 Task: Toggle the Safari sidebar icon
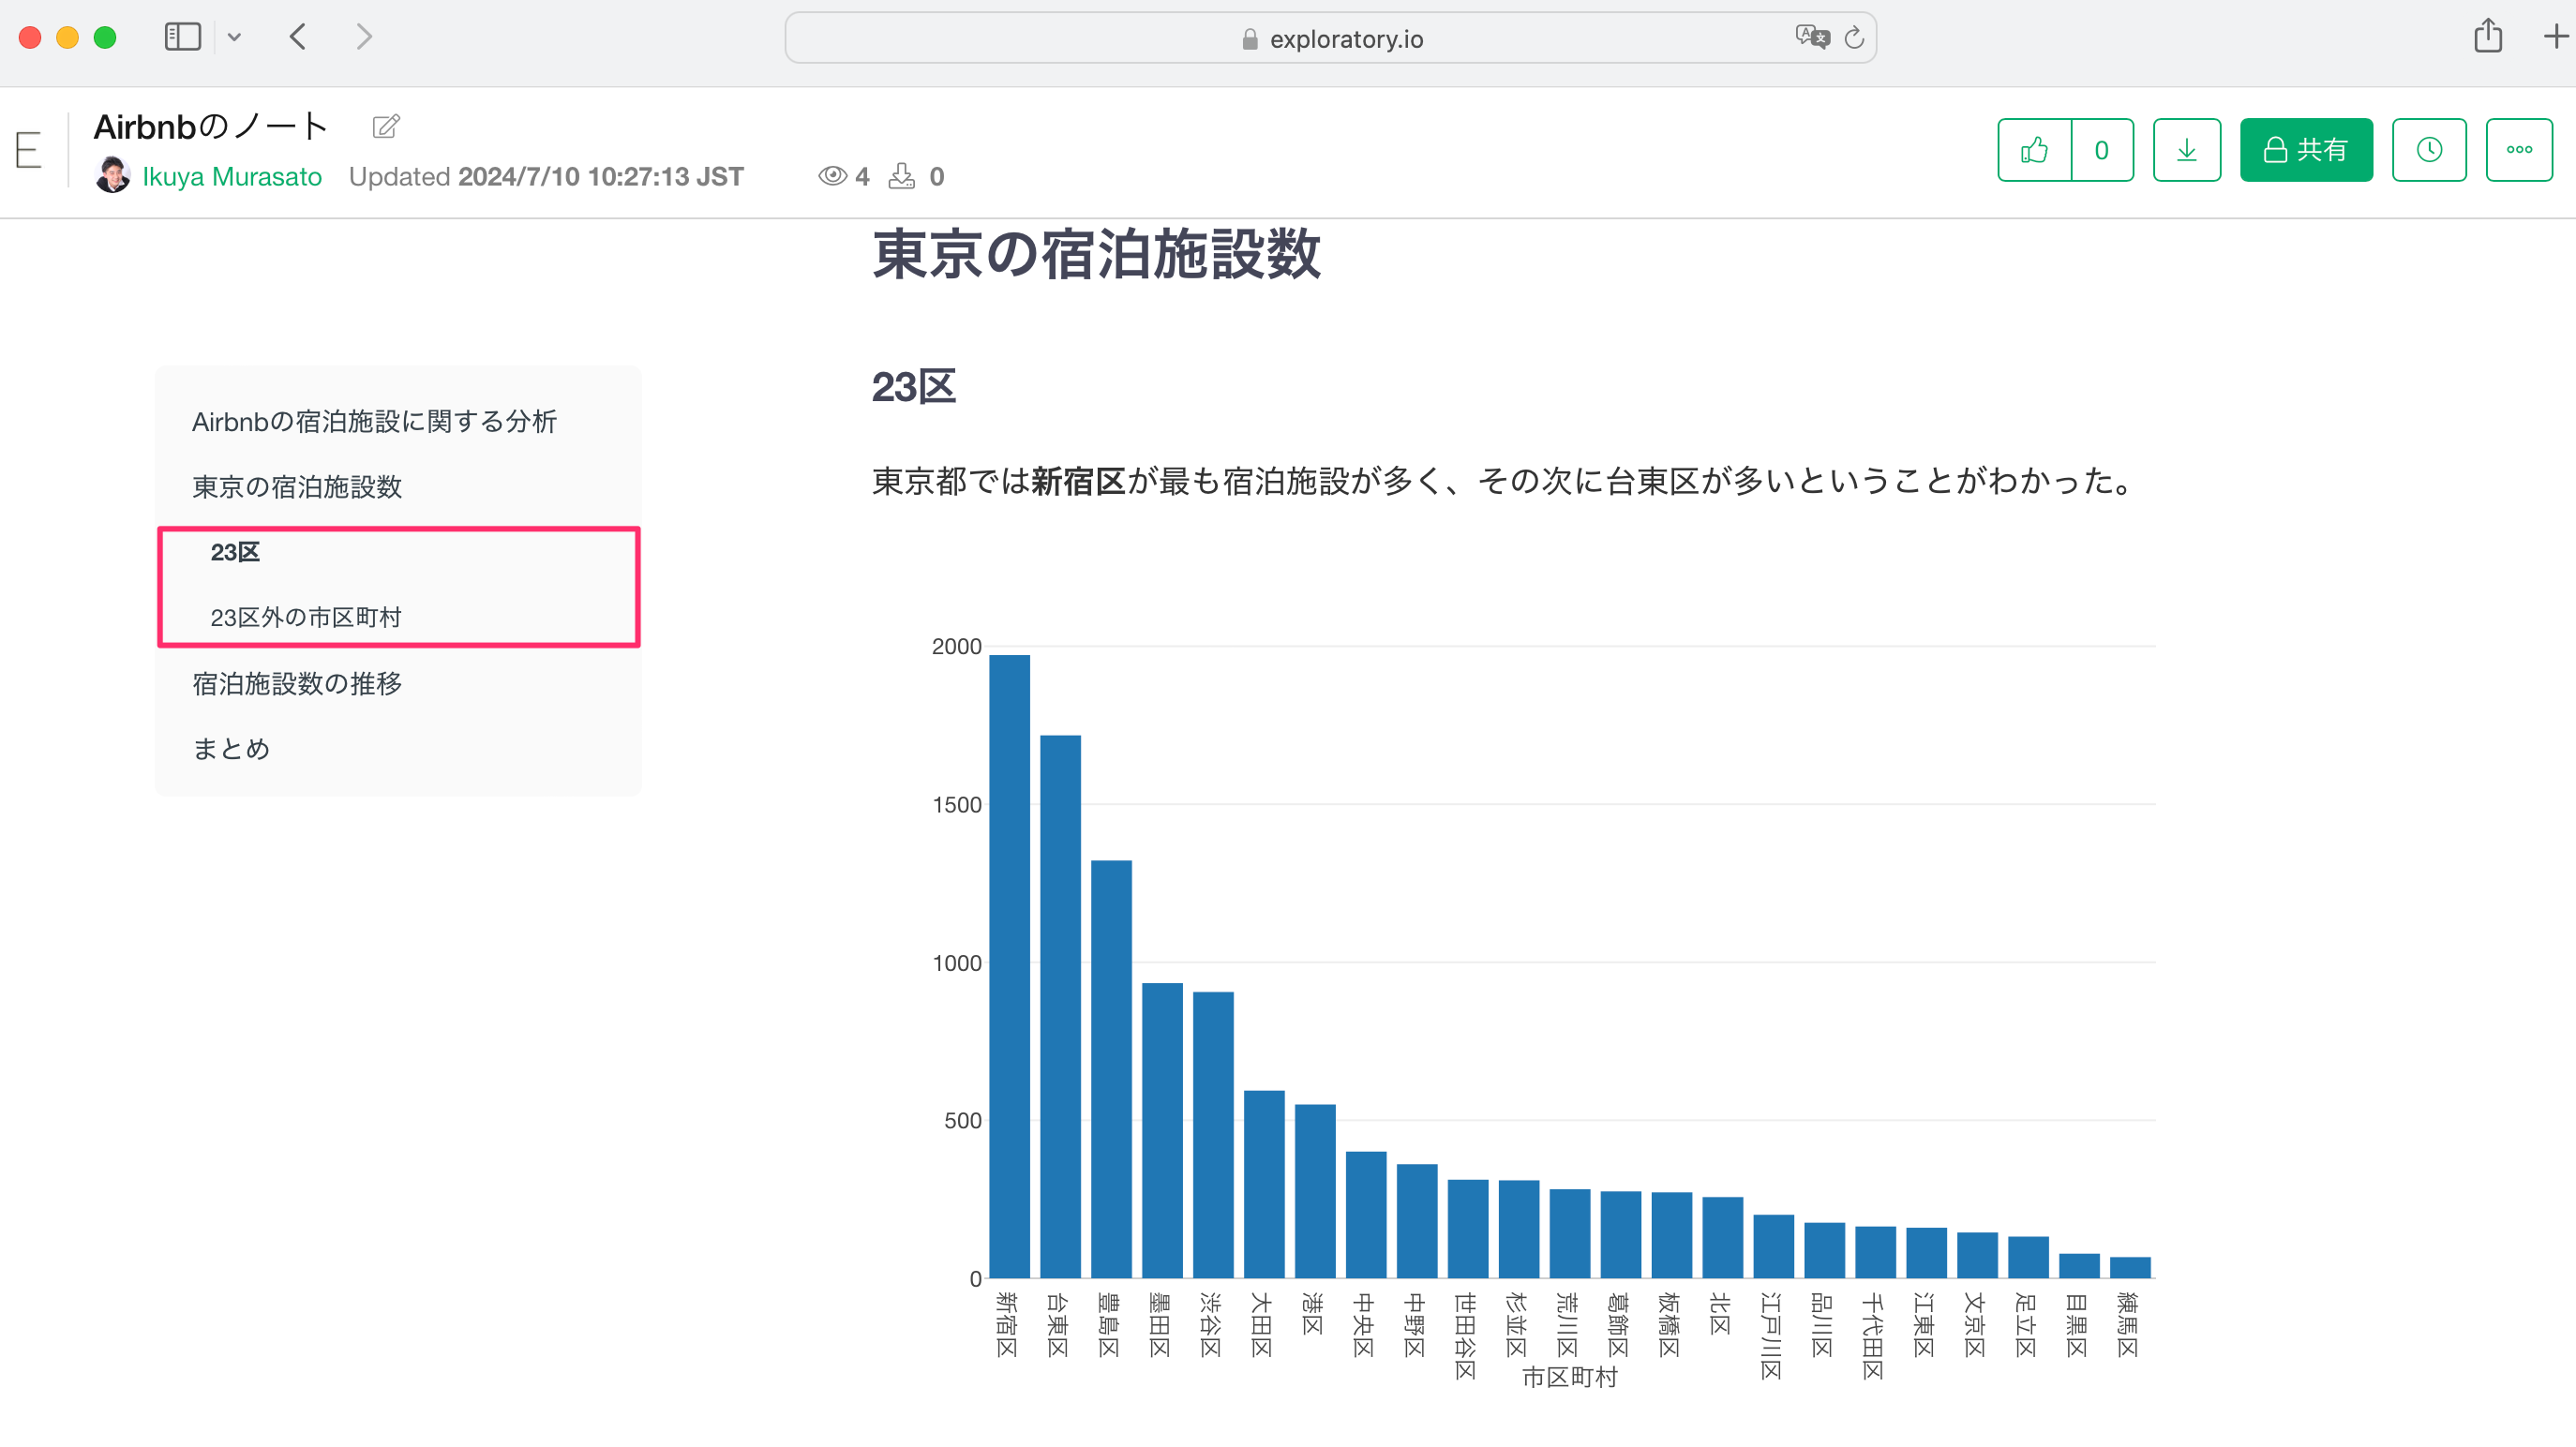(x=182, y=37)
